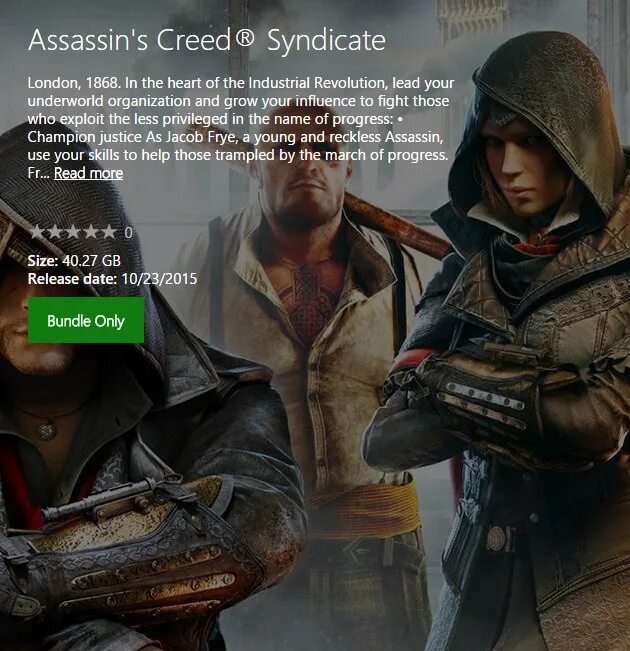Screen dimensions: 630x651
Task: Select the first rating star
Action: point(37,232)
